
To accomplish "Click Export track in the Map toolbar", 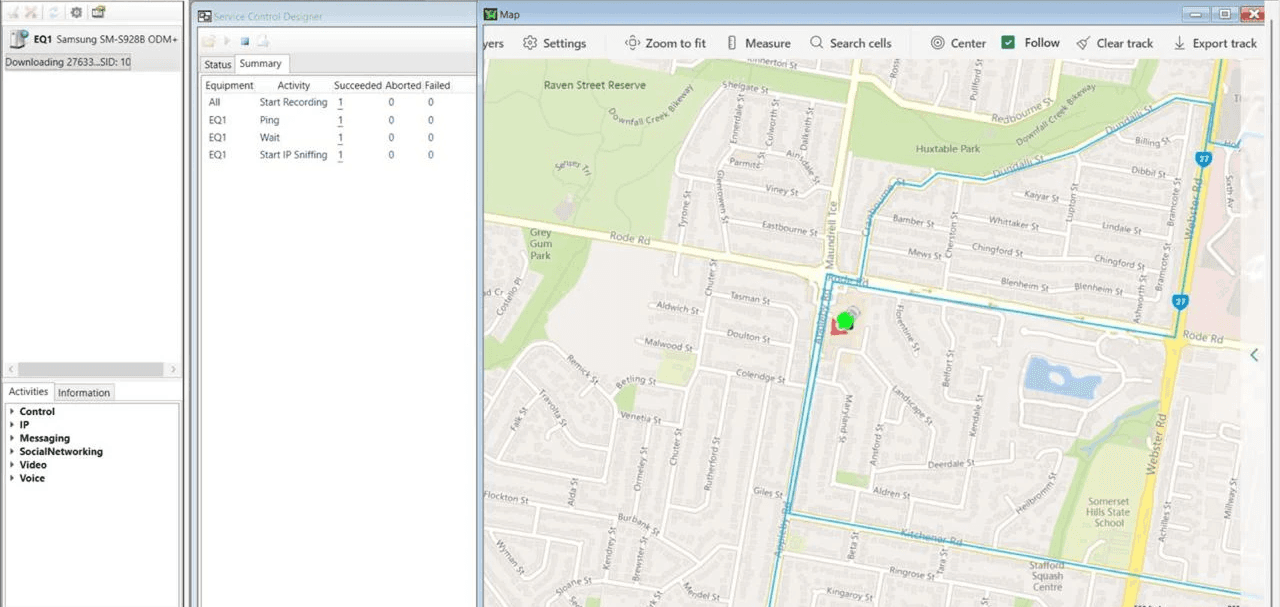I will tap(1214, 43).
